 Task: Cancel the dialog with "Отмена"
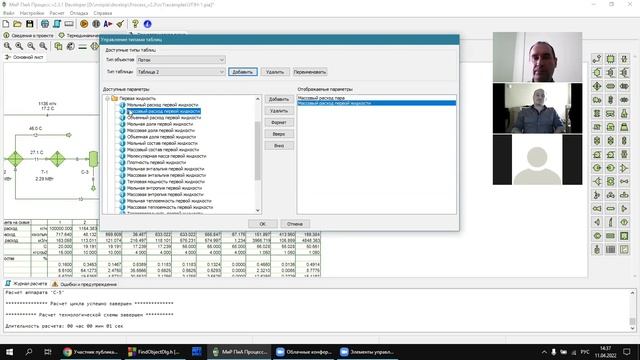pyautogui.click(x=295, y=224)
